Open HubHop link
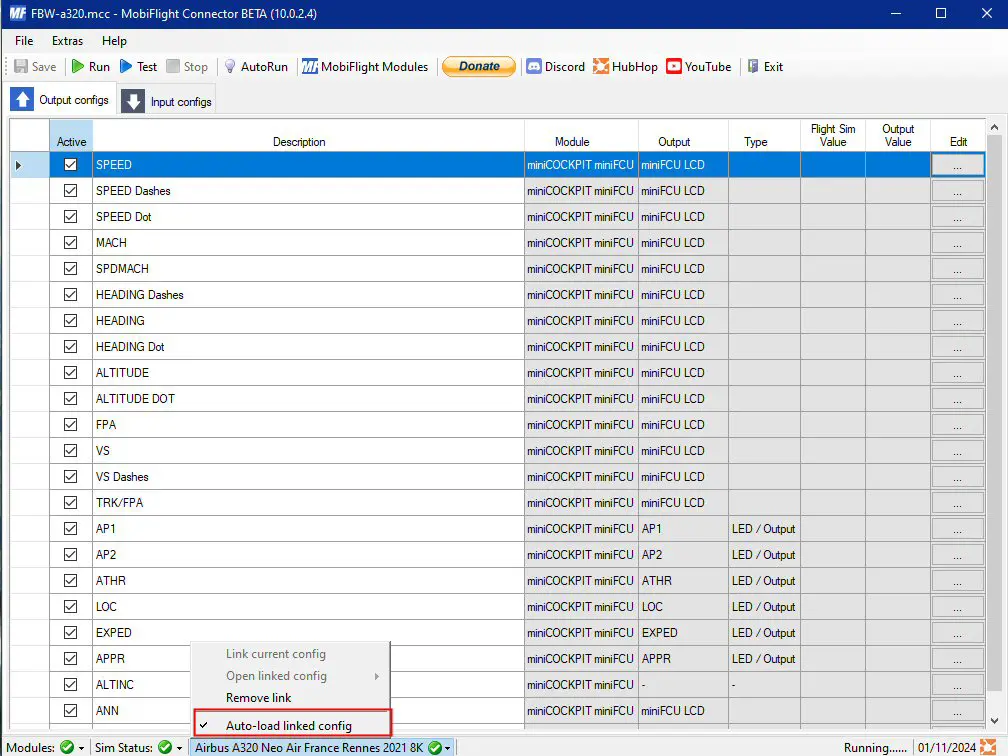Image resolution: width=1008 pixels, height=756 pixels. [x=626, y=66]
